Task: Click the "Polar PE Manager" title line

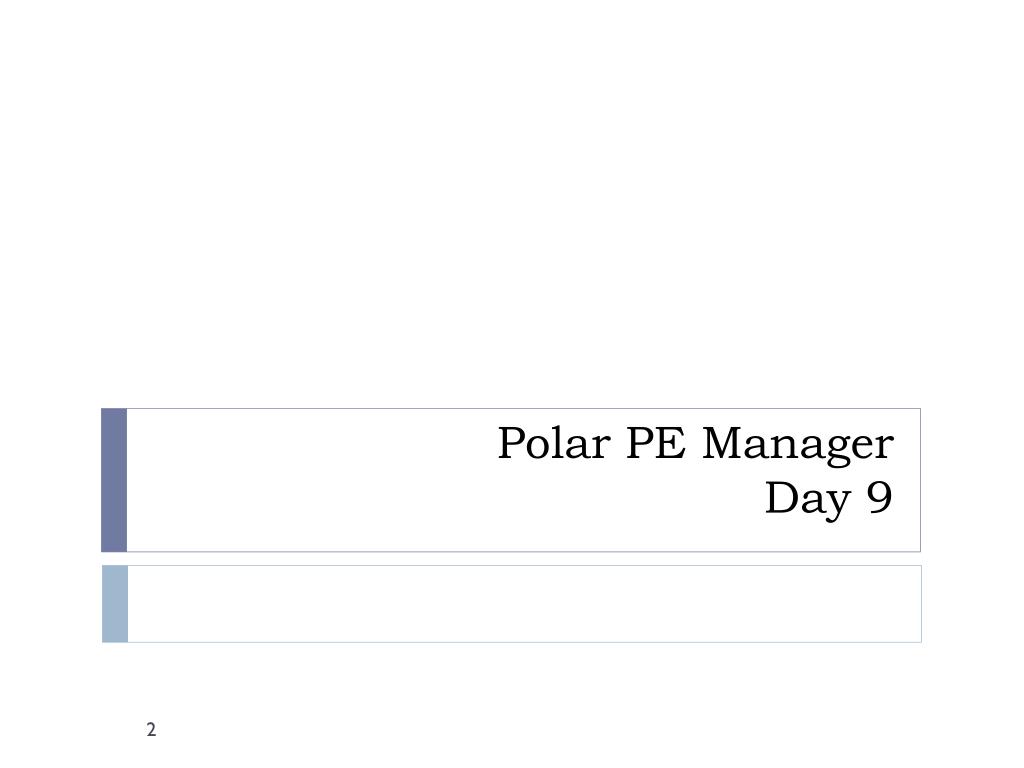Action: click(696, 445)
